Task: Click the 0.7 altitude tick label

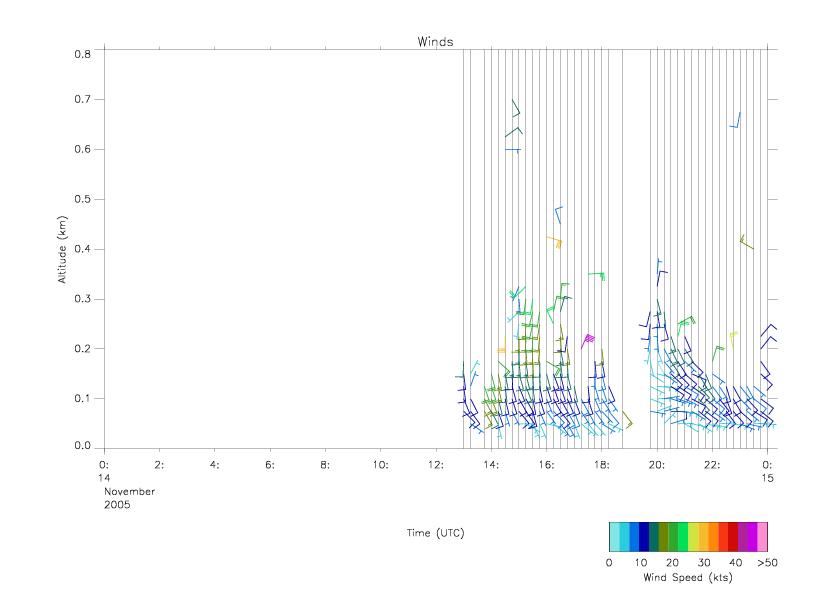Action: (82, 99)
